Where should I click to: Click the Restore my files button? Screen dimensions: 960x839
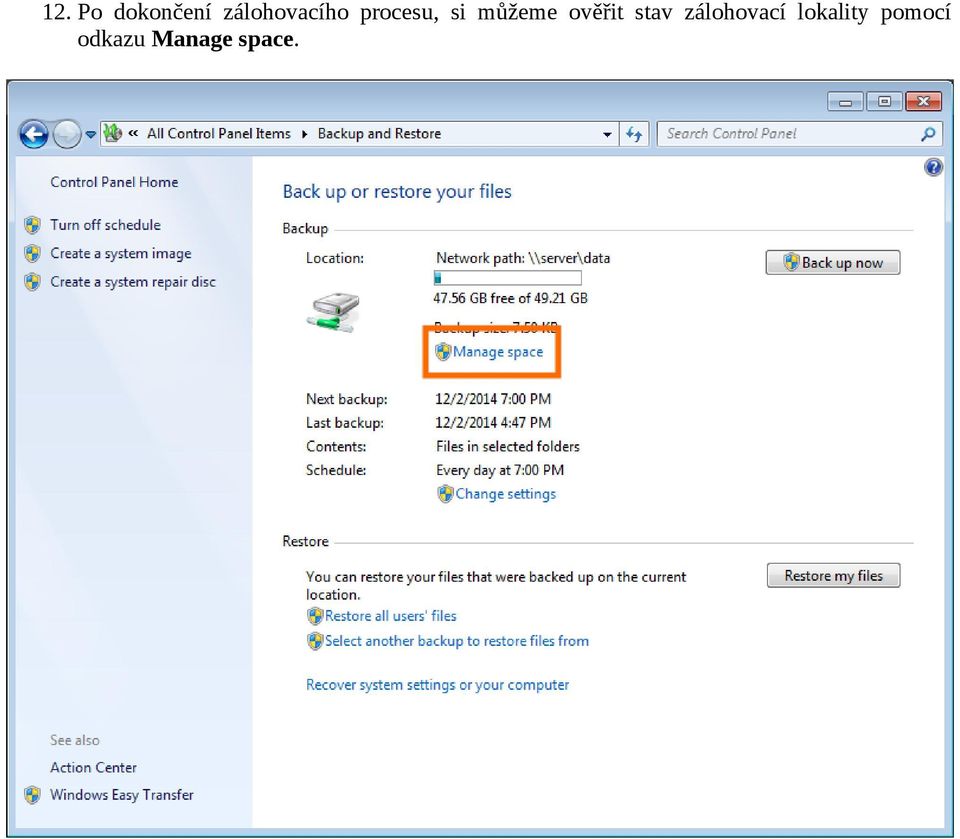click(x=833, y=576)
